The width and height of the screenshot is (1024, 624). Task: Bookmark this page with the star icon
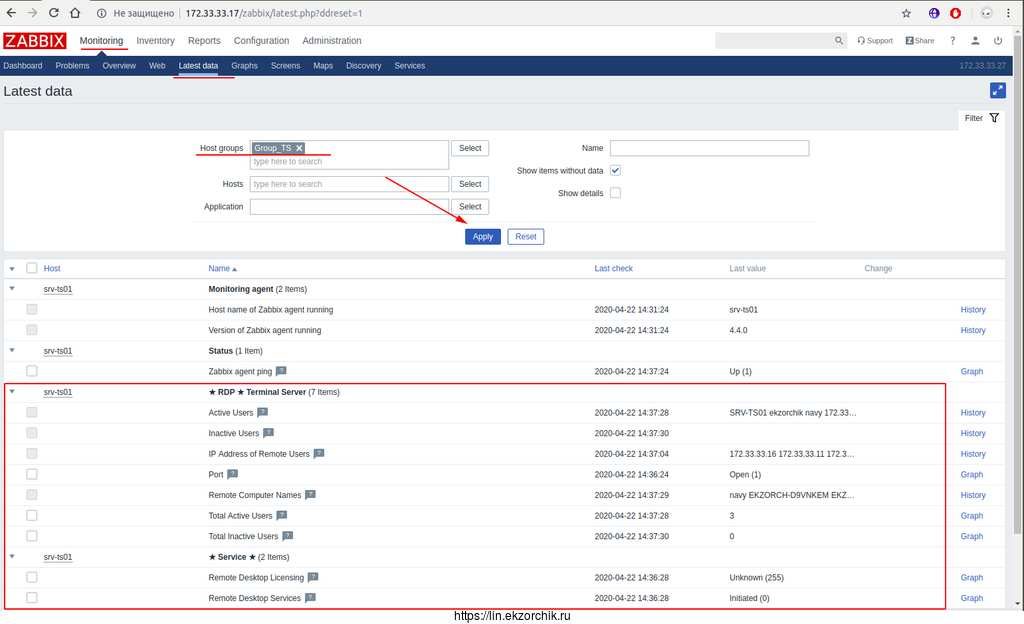[x=906, y=13]
